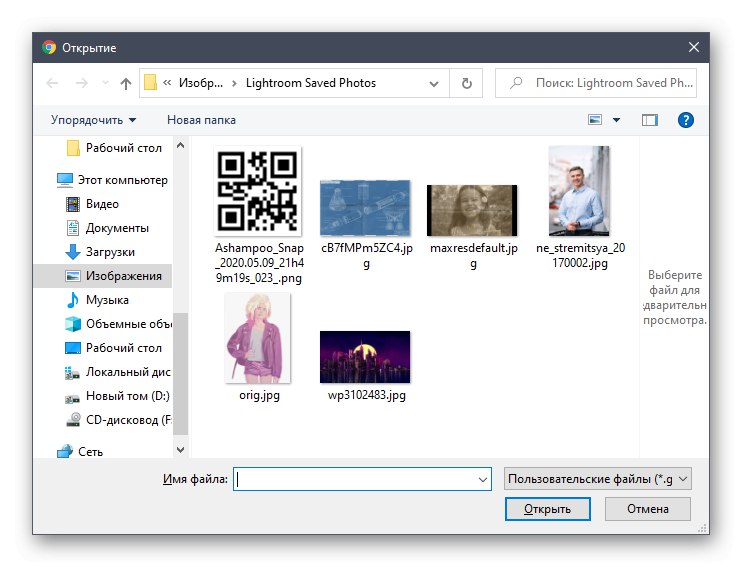Open the file type filter combo box
The height and width of the screenshot is (567, 742).
pyautogui.click(x=598, y=479)
